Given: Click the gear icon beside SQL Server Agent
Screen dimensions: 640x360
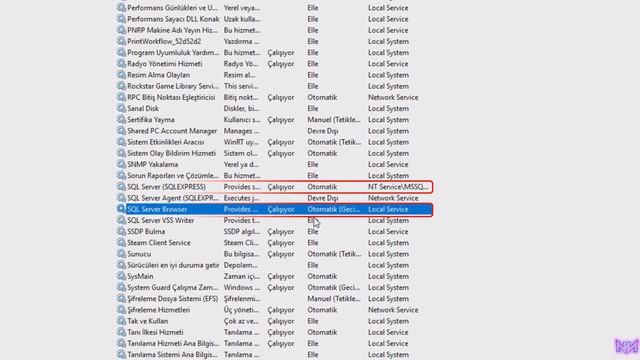Looking at the screenshot, I should pyautogui.click(x=121, y=198).
